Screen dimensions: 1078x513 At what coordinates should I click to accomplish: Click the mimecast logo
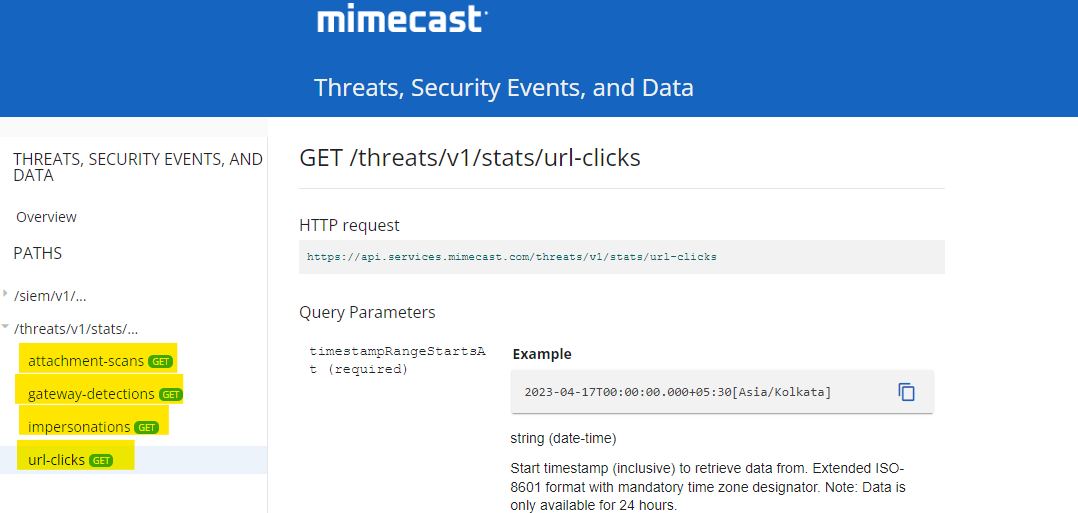(x=402, y=20)
